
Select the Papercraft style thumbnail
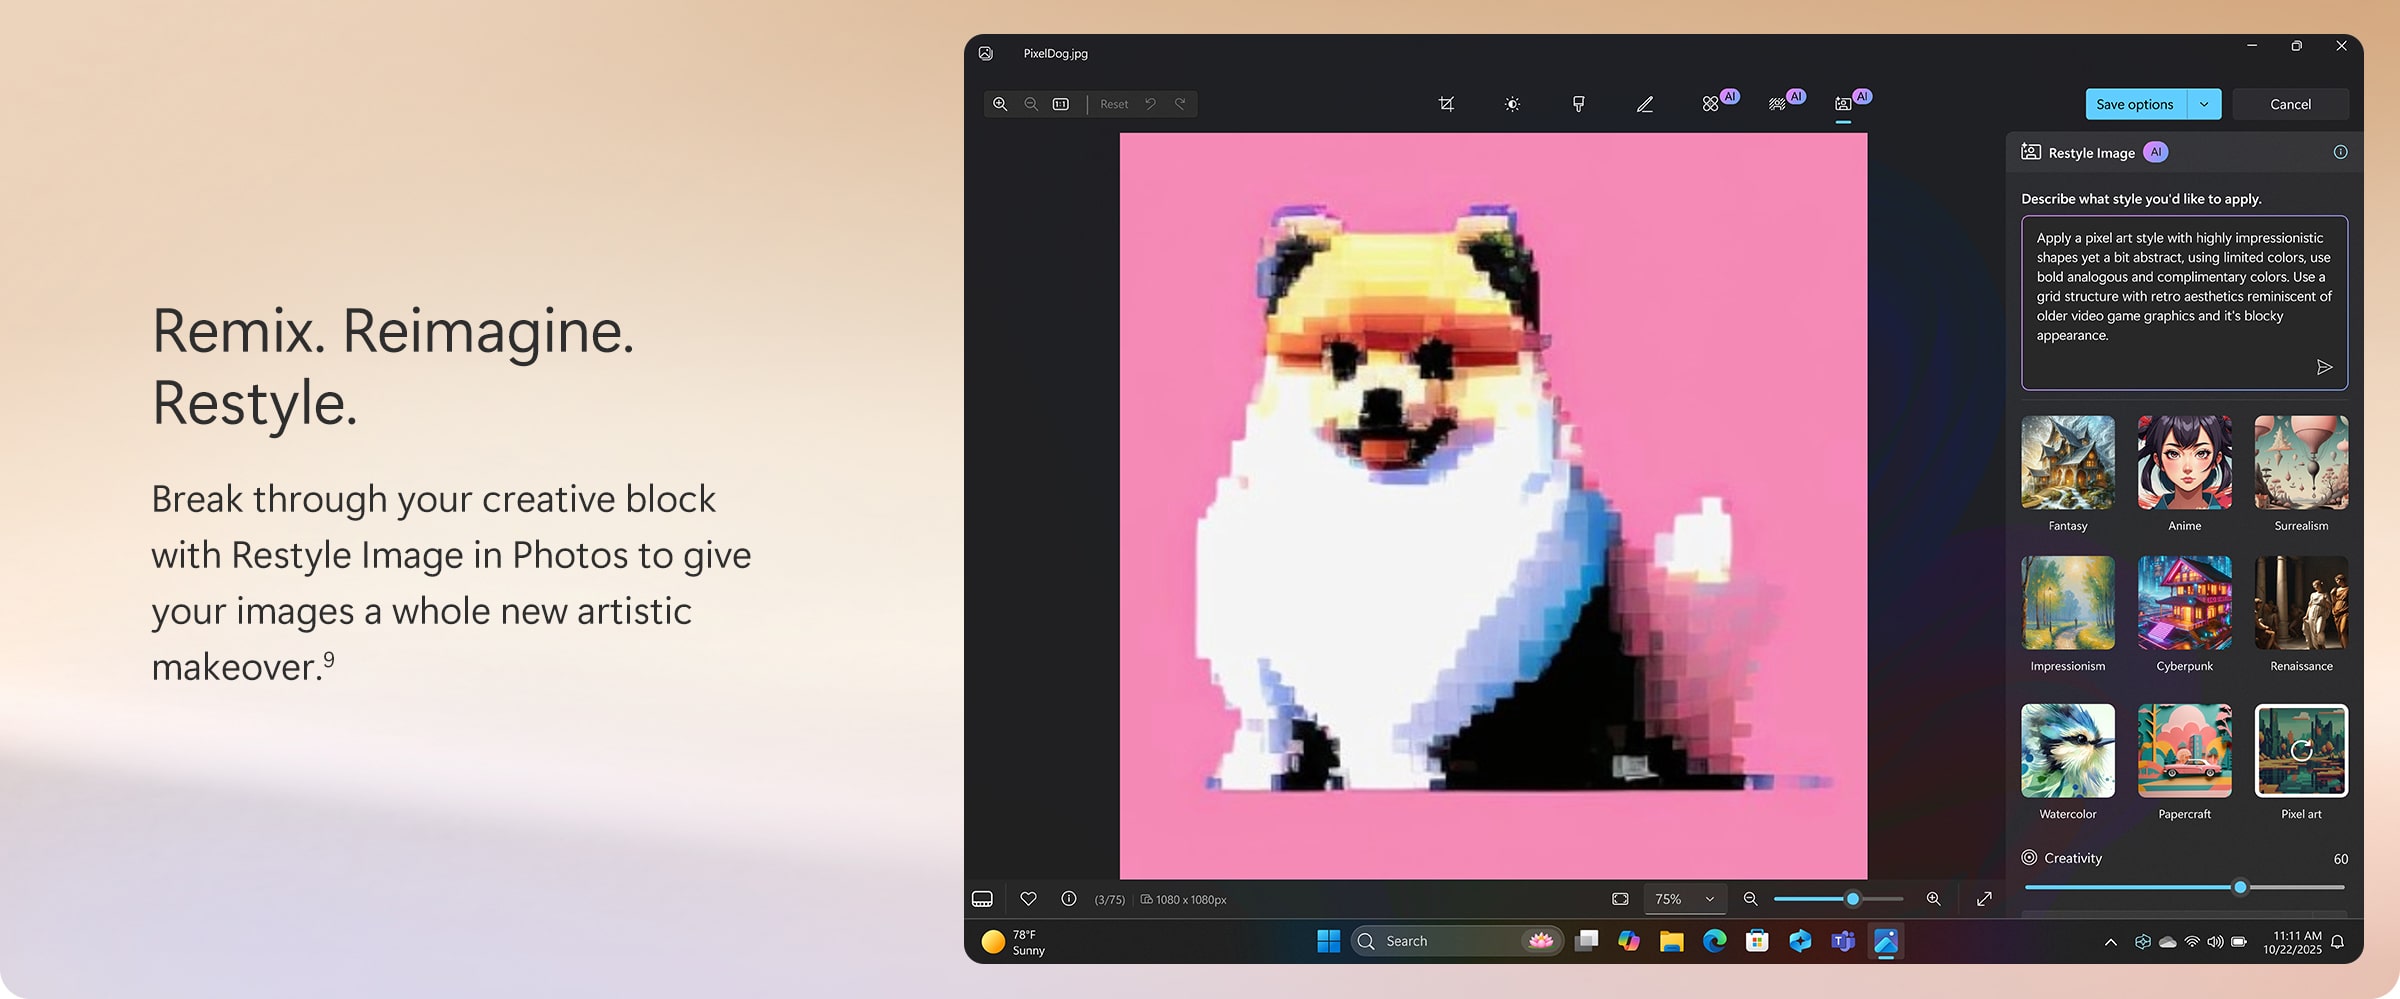pyautogui.click(x=2184, y=751)
